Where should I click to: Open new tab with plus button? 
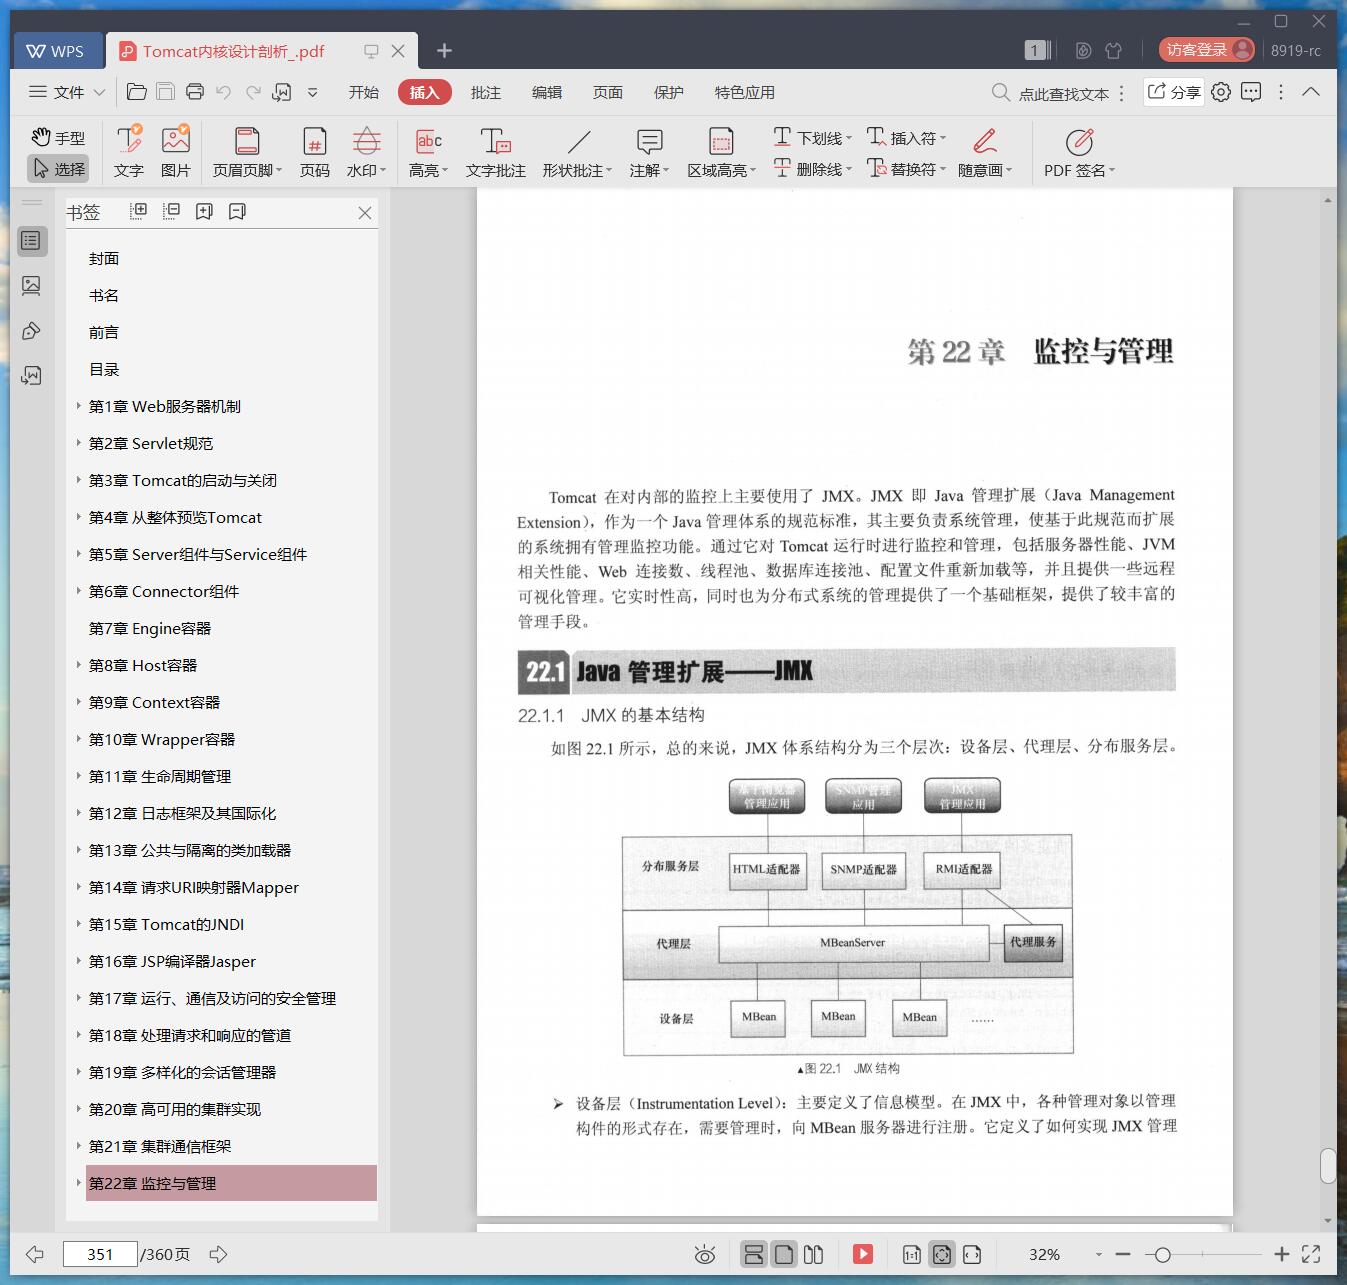click(445, 50)
